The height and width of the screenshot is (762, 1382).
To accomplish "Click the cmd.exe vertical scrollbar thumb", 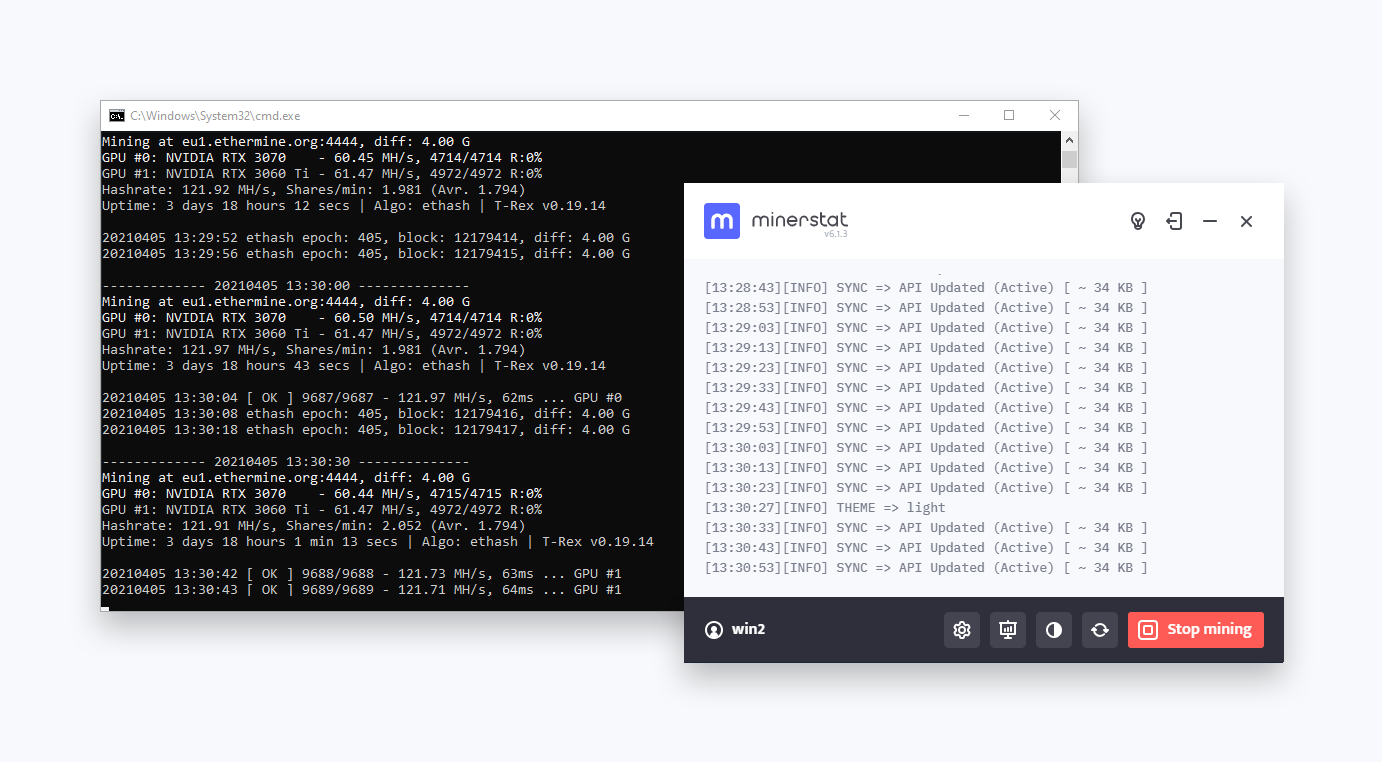I will (1069, 159).
